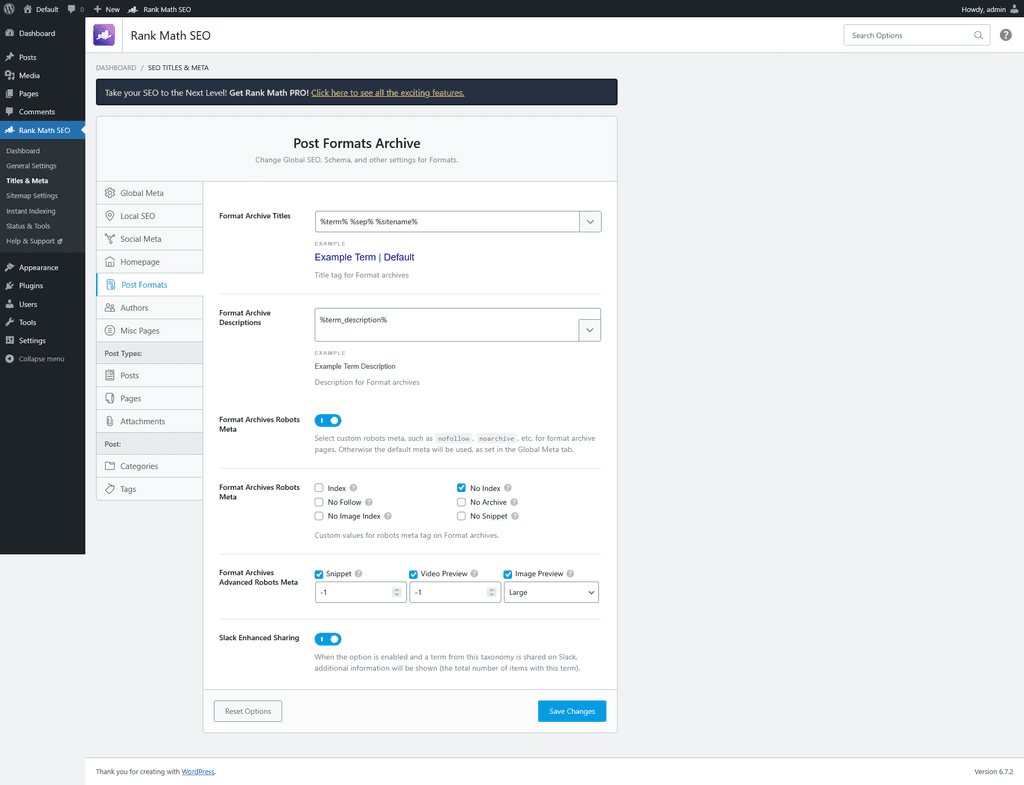Viewport: 1024px width, 785px height.
Task: Uncheck the Image Preview checkbox
Action: point(507,574)
